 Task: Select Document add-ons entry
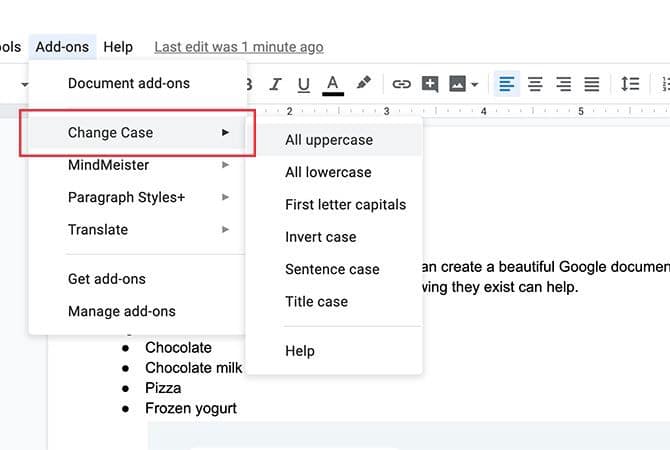click(x=138, y=83)
